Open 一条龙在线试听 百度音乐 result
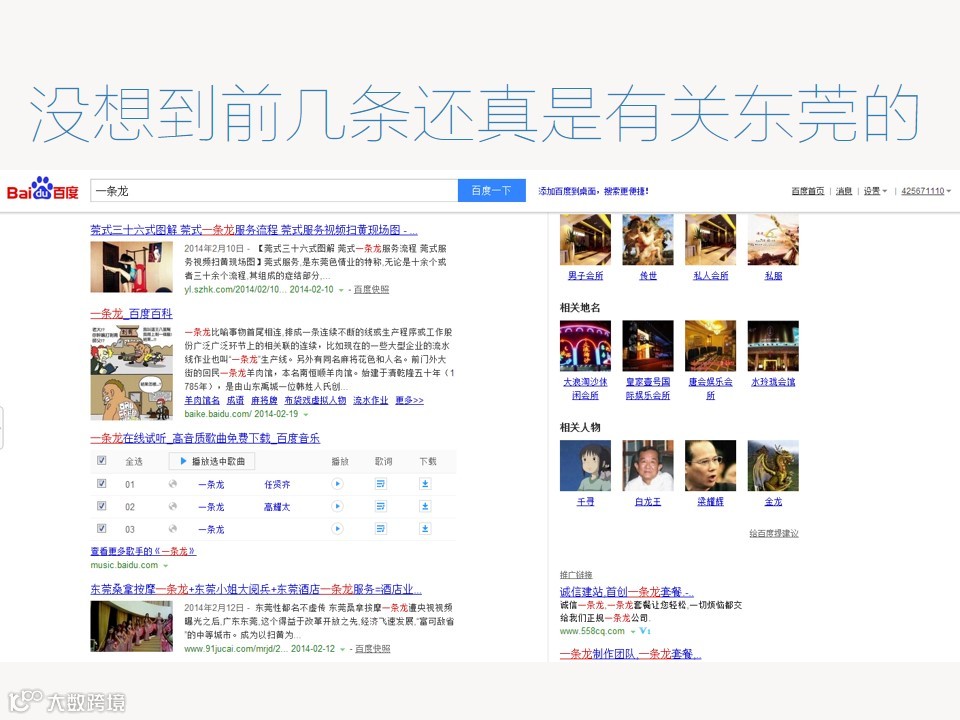This screenshot has width=960, height=720. (x=205, y=438)
